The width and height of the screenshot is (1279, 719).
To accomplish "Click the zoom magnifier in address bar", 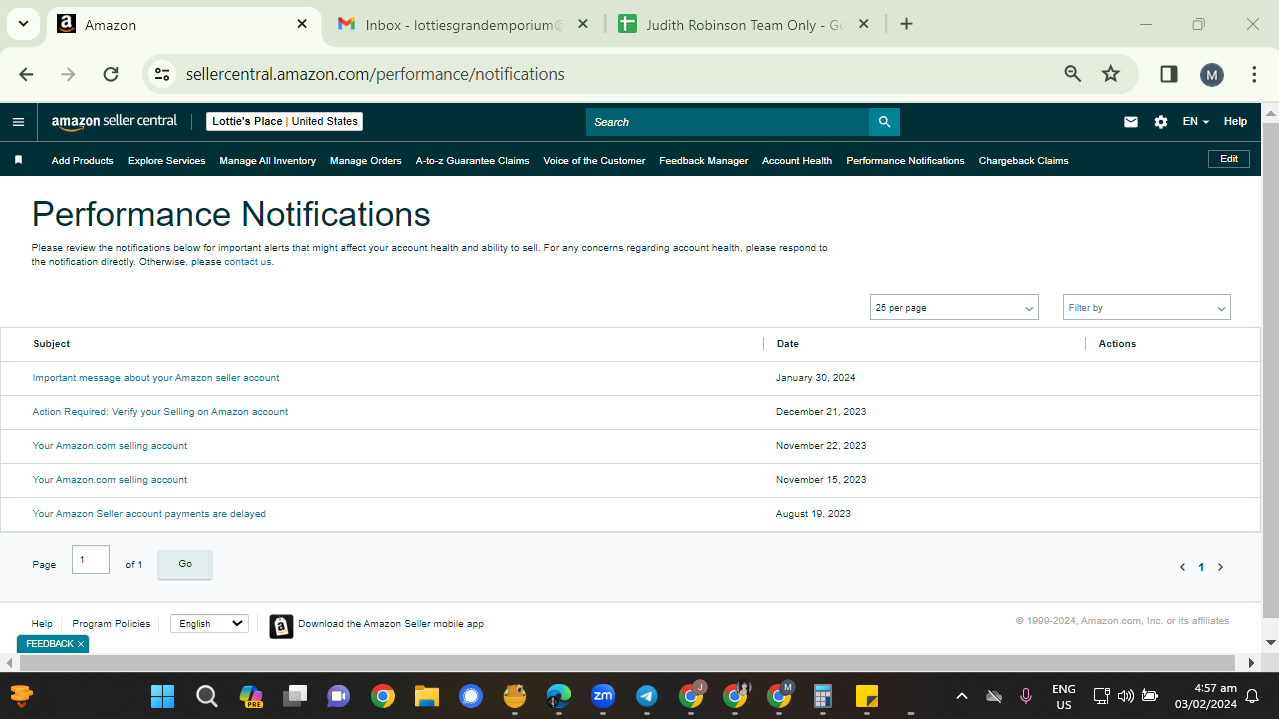I will coord(1073,74).
